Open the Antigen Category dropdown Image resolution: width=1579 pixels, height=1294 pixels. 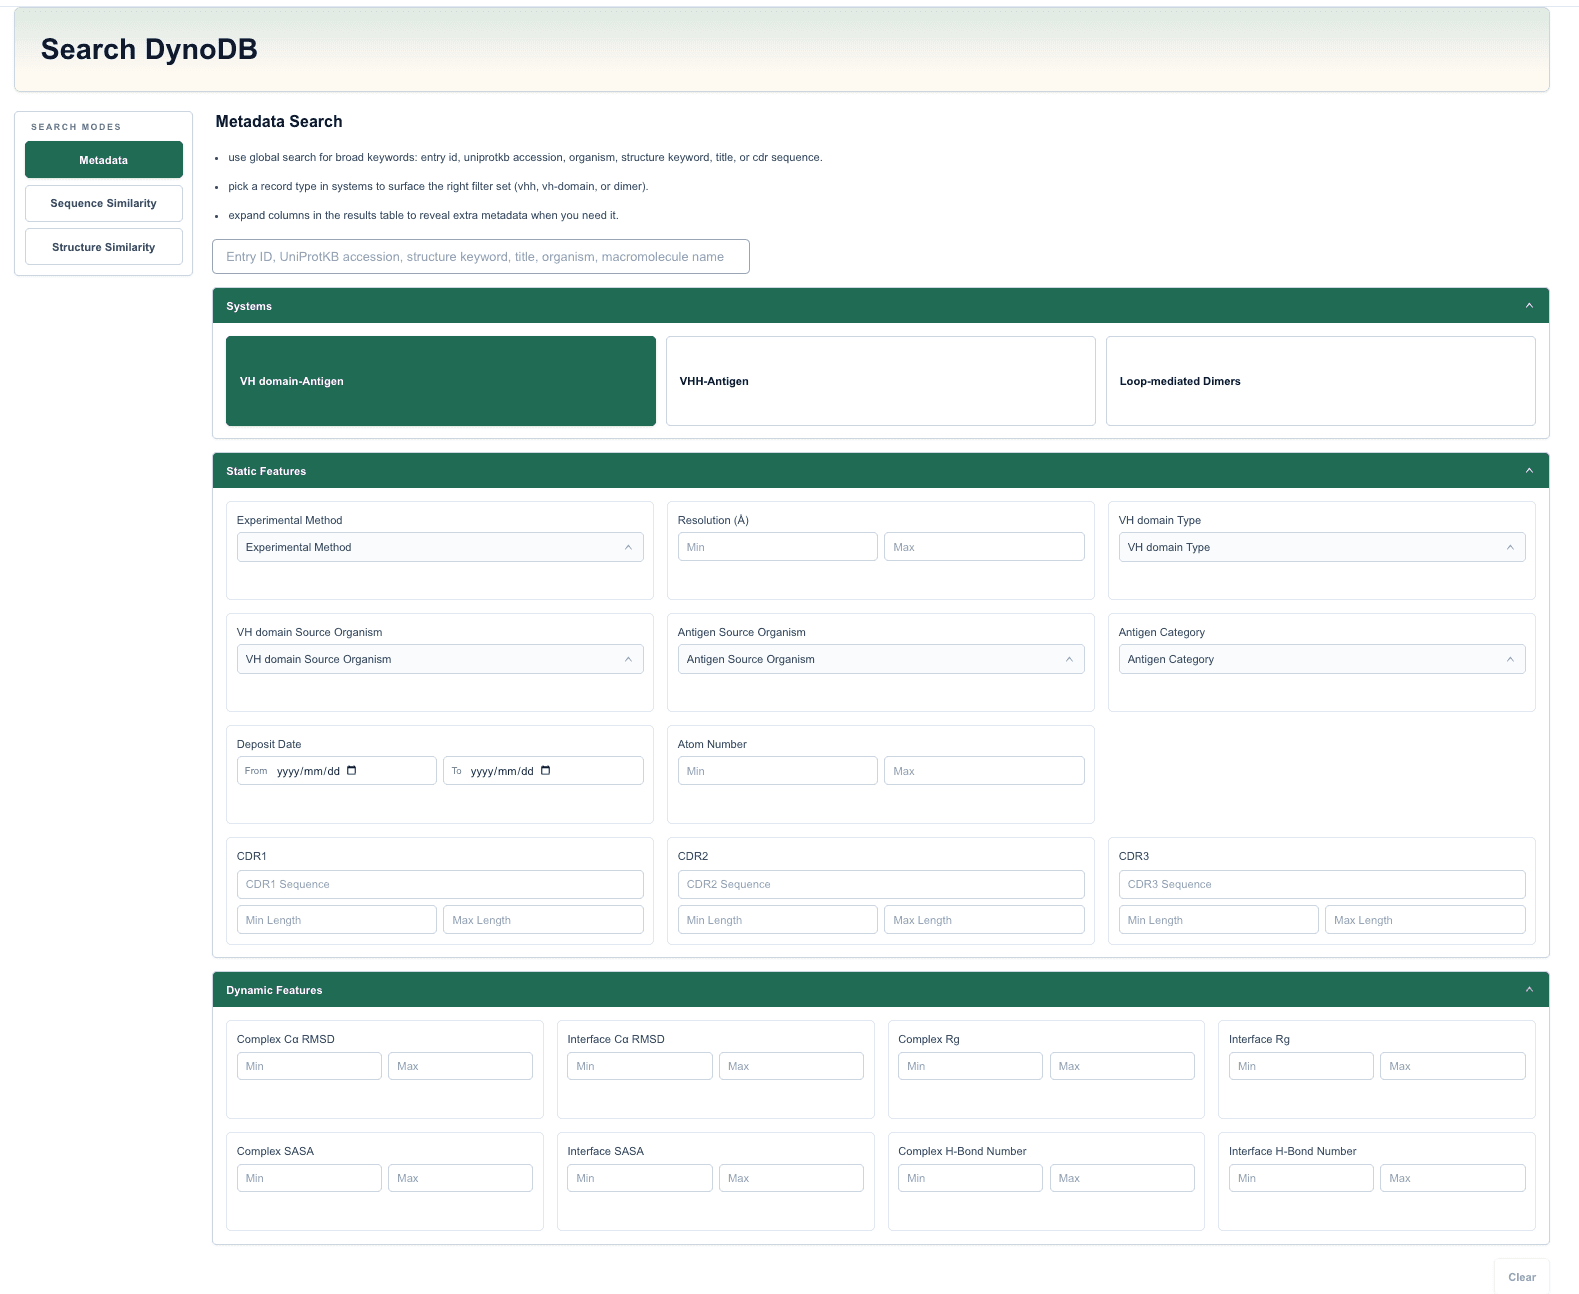1321,659
